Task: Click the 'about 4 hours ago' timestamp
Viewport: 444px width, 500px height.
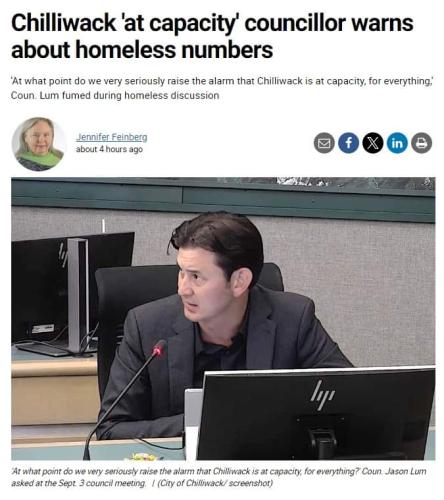Action: [x=109, y=149]
